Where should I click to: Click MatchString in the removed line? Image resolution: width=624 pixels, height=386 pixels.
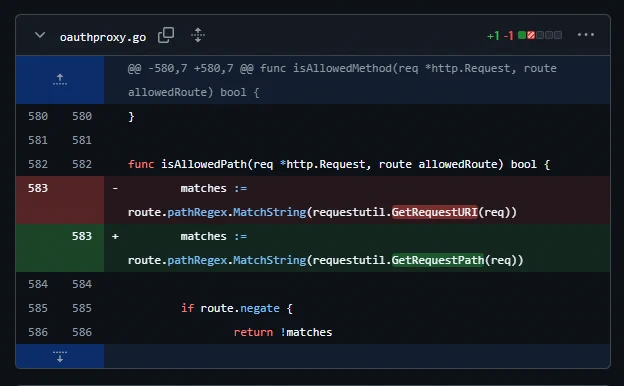point(269,212)
